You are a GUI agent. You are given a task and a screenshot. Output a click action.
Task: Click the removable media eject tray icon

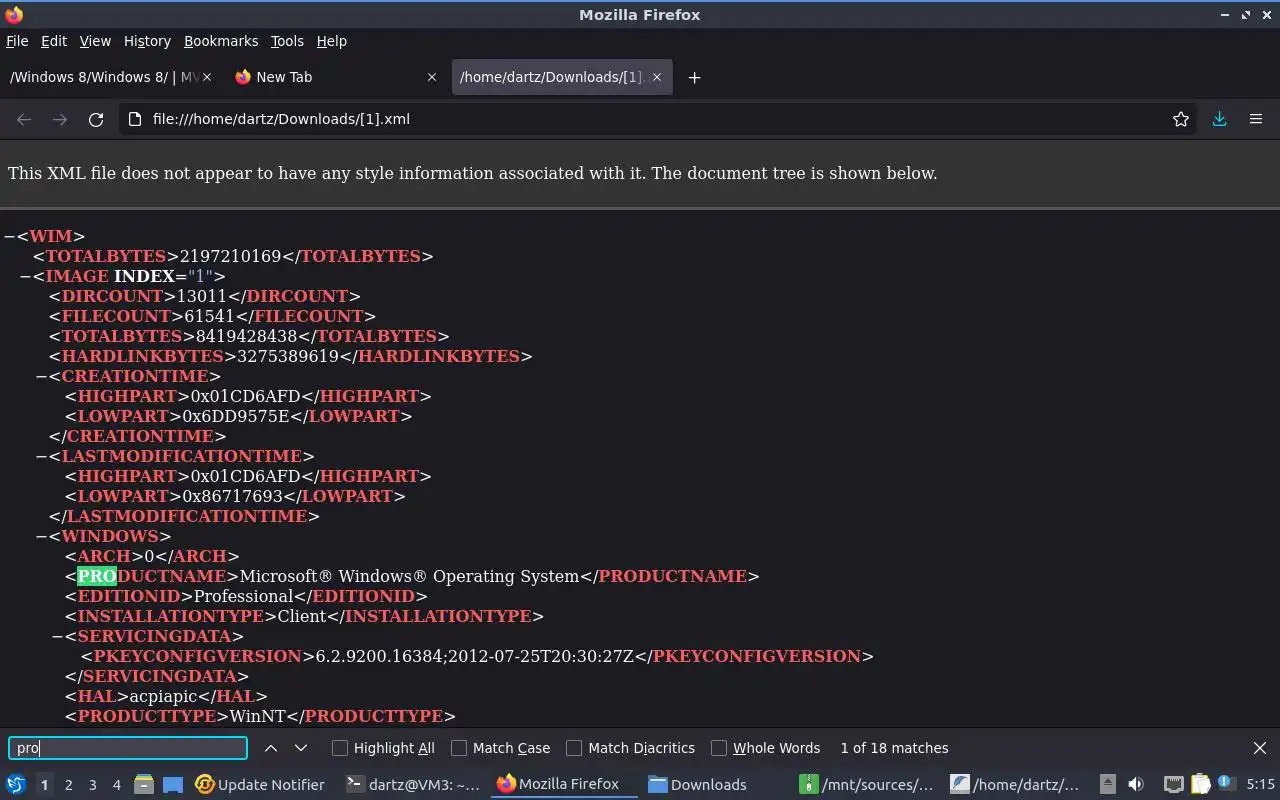pos(1107,785)
